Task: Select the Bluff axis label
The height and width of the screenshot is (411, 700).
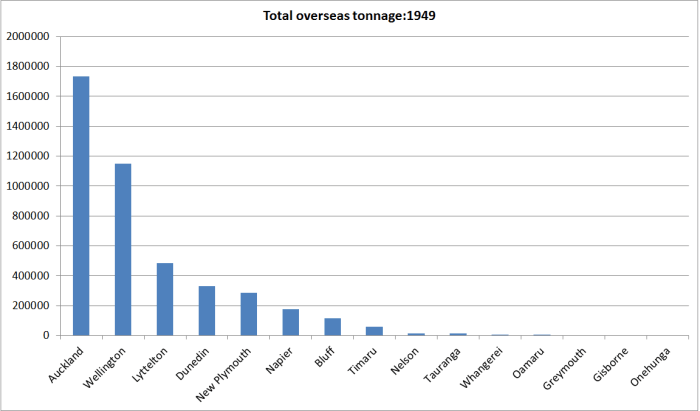Action: pyautogui.click(x=325, y=357)
